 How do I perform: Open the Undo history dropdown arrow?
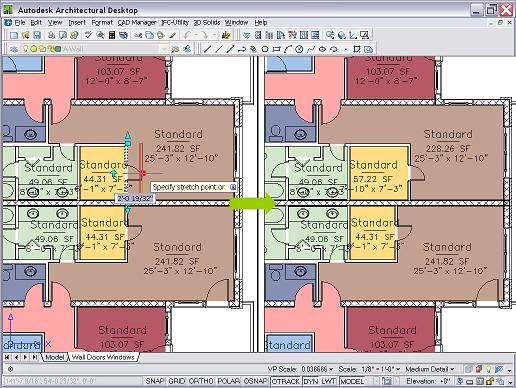[196, 35]
